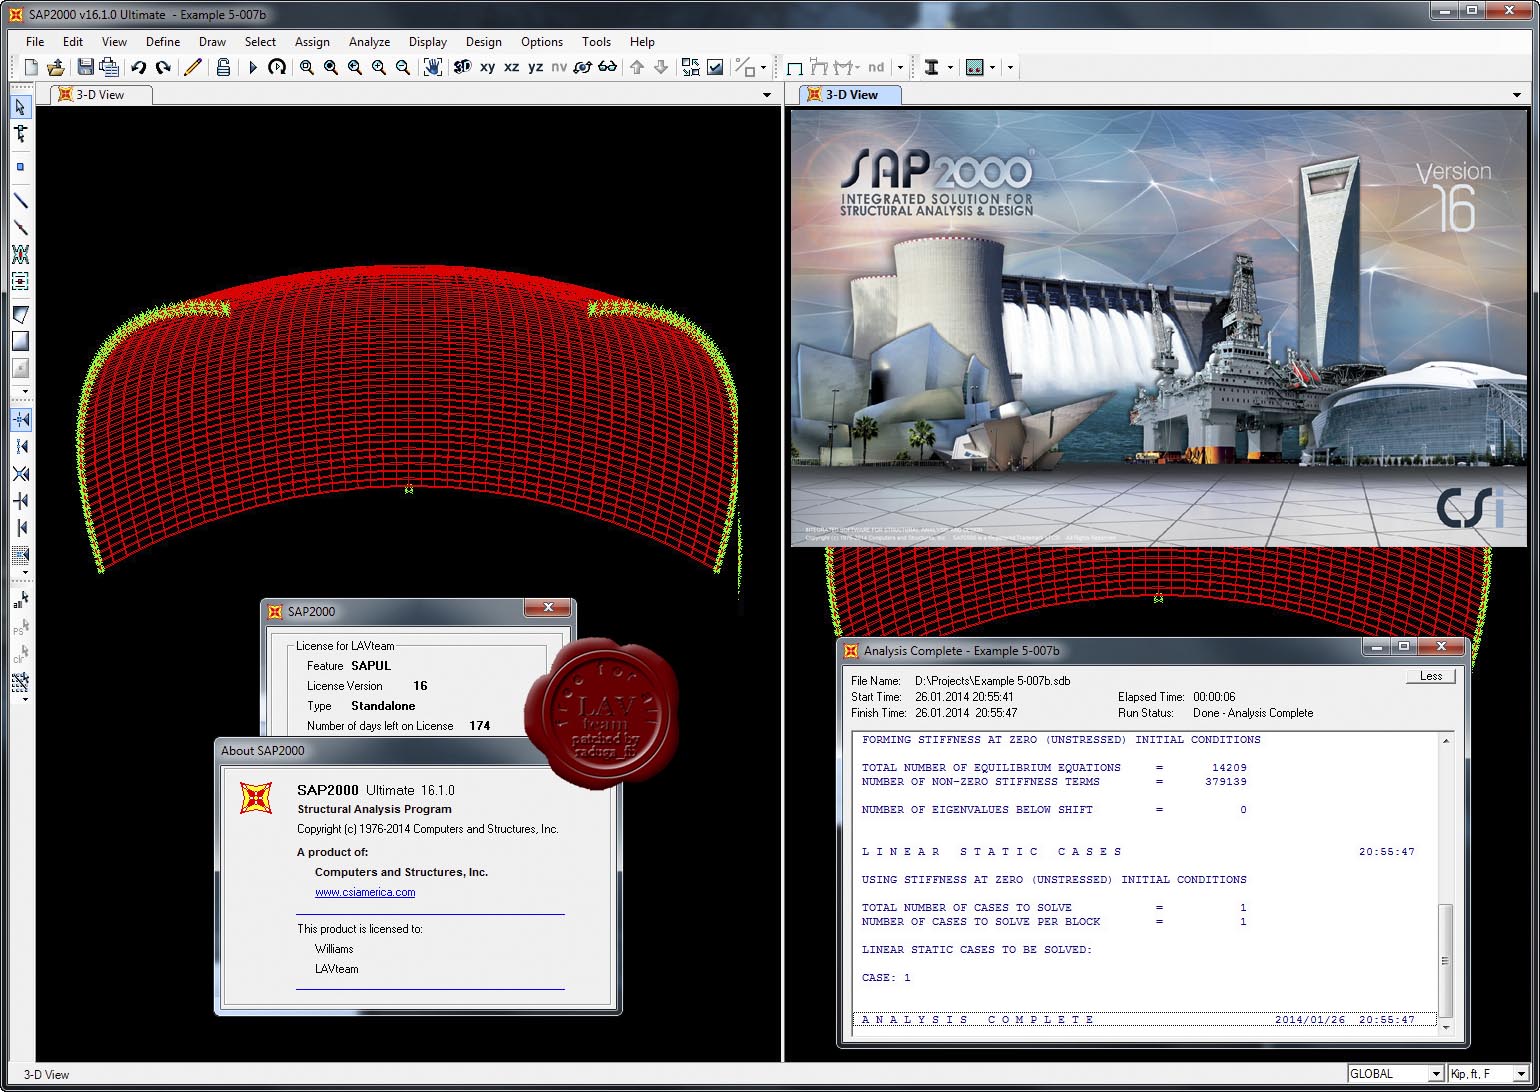This screenshot has height=1092, width=1540.
Task: Create a new model with the New icon
Action: click(x=31, y=67)
